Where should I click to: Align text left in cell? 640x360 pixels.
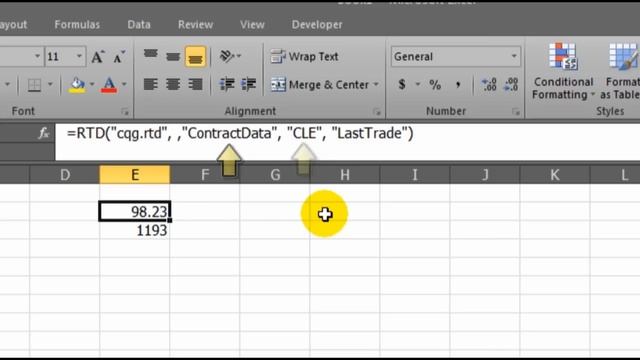pos(151,84)
